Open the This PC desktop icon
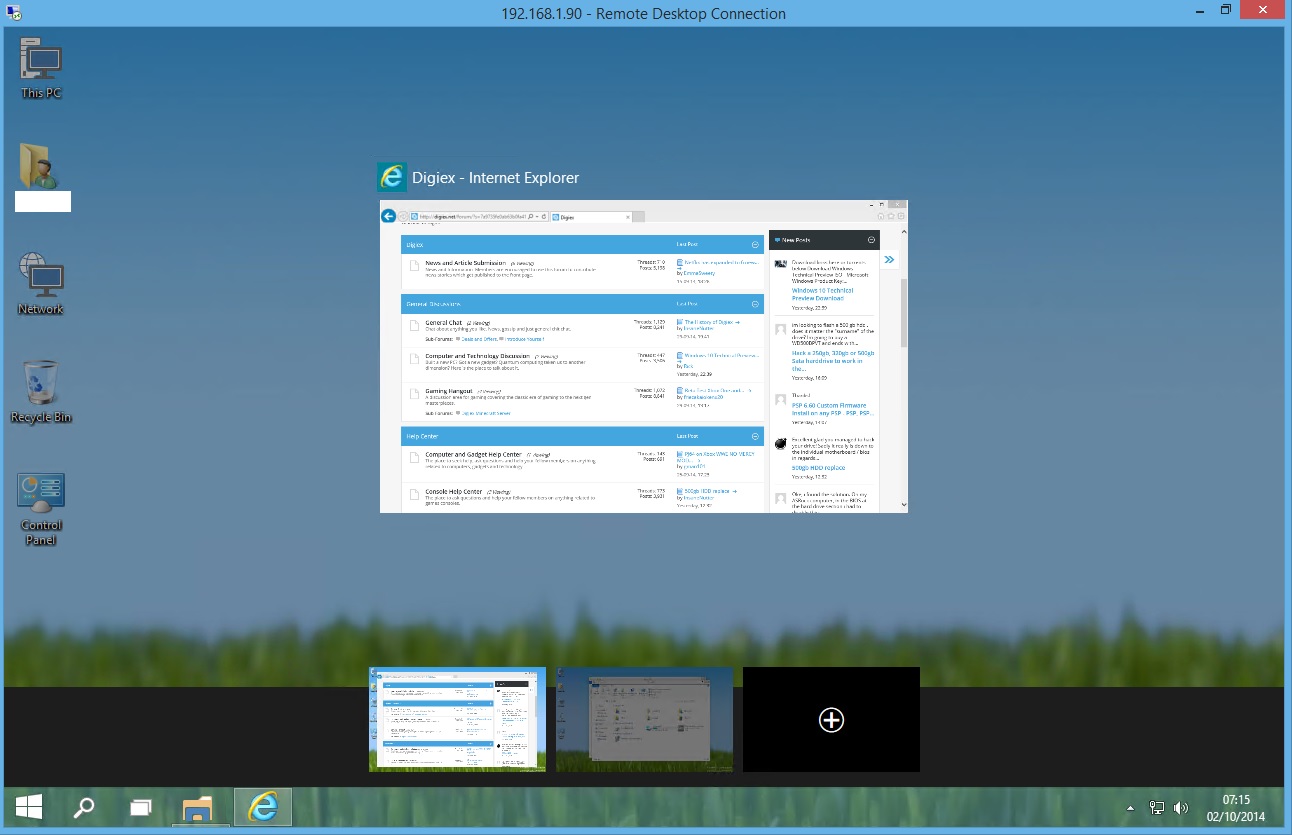1292x835 pixels. (41, 67)
